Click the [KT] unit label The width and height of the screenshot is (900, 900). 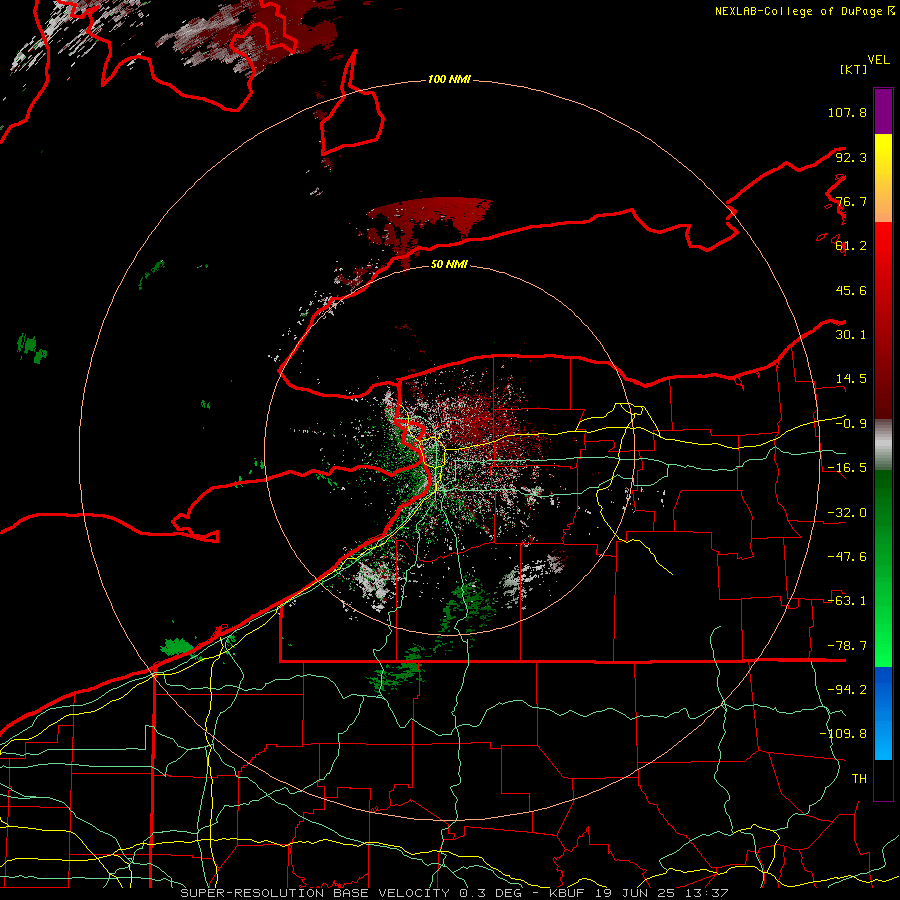(x=853, y=69)
